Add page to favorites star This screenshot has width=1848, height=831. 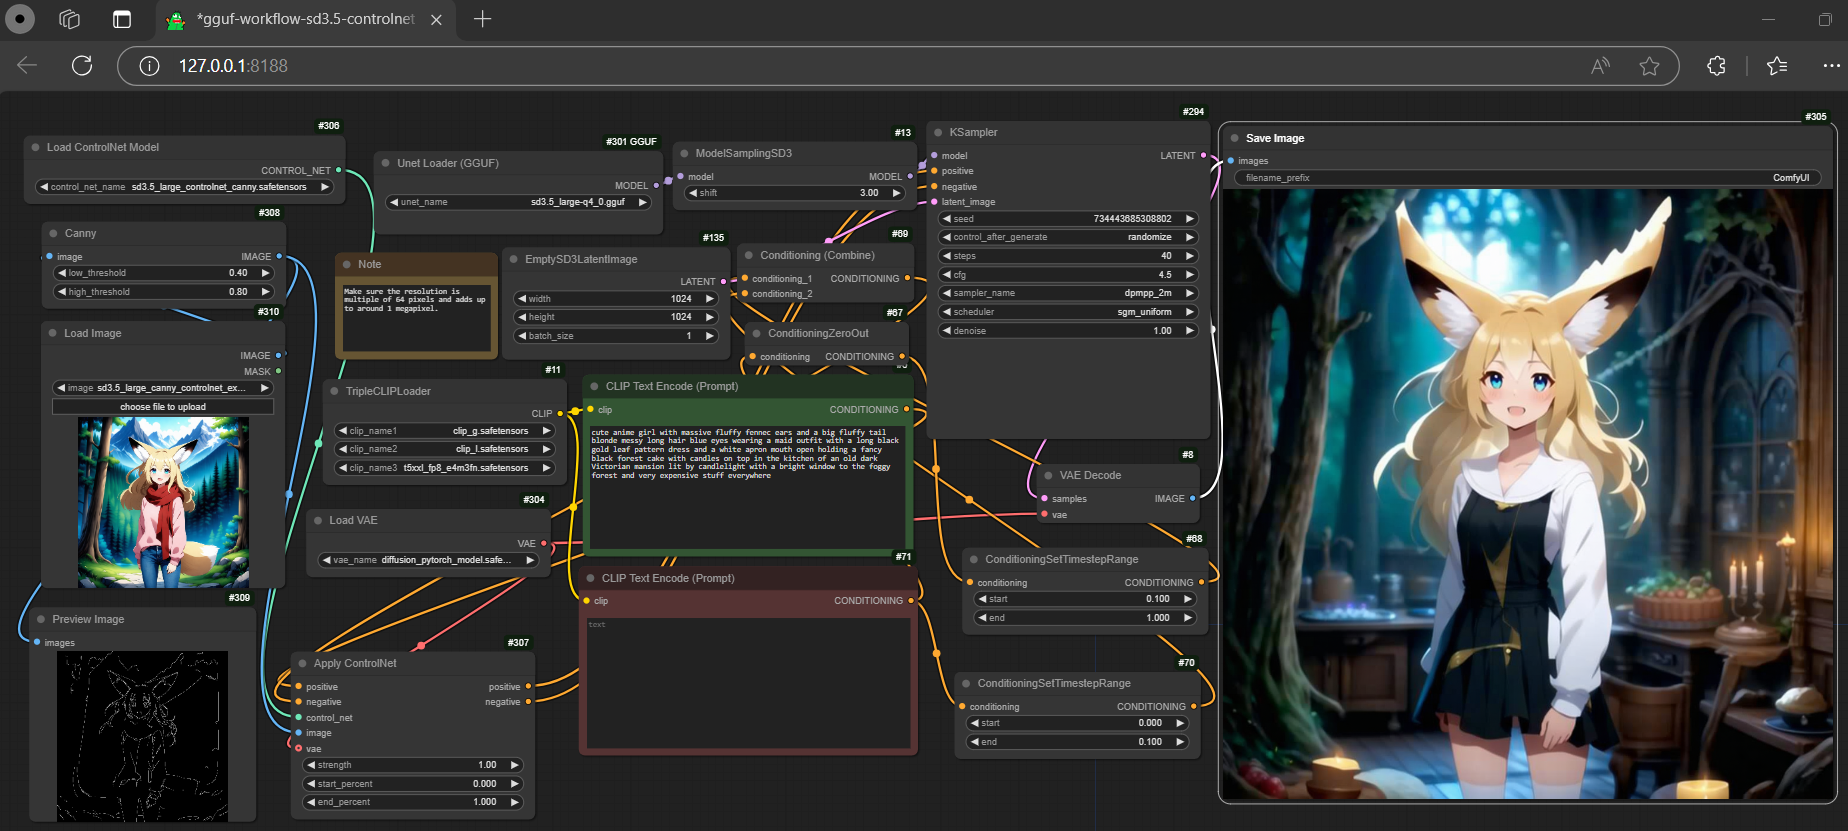click(x=1649, y=66)
